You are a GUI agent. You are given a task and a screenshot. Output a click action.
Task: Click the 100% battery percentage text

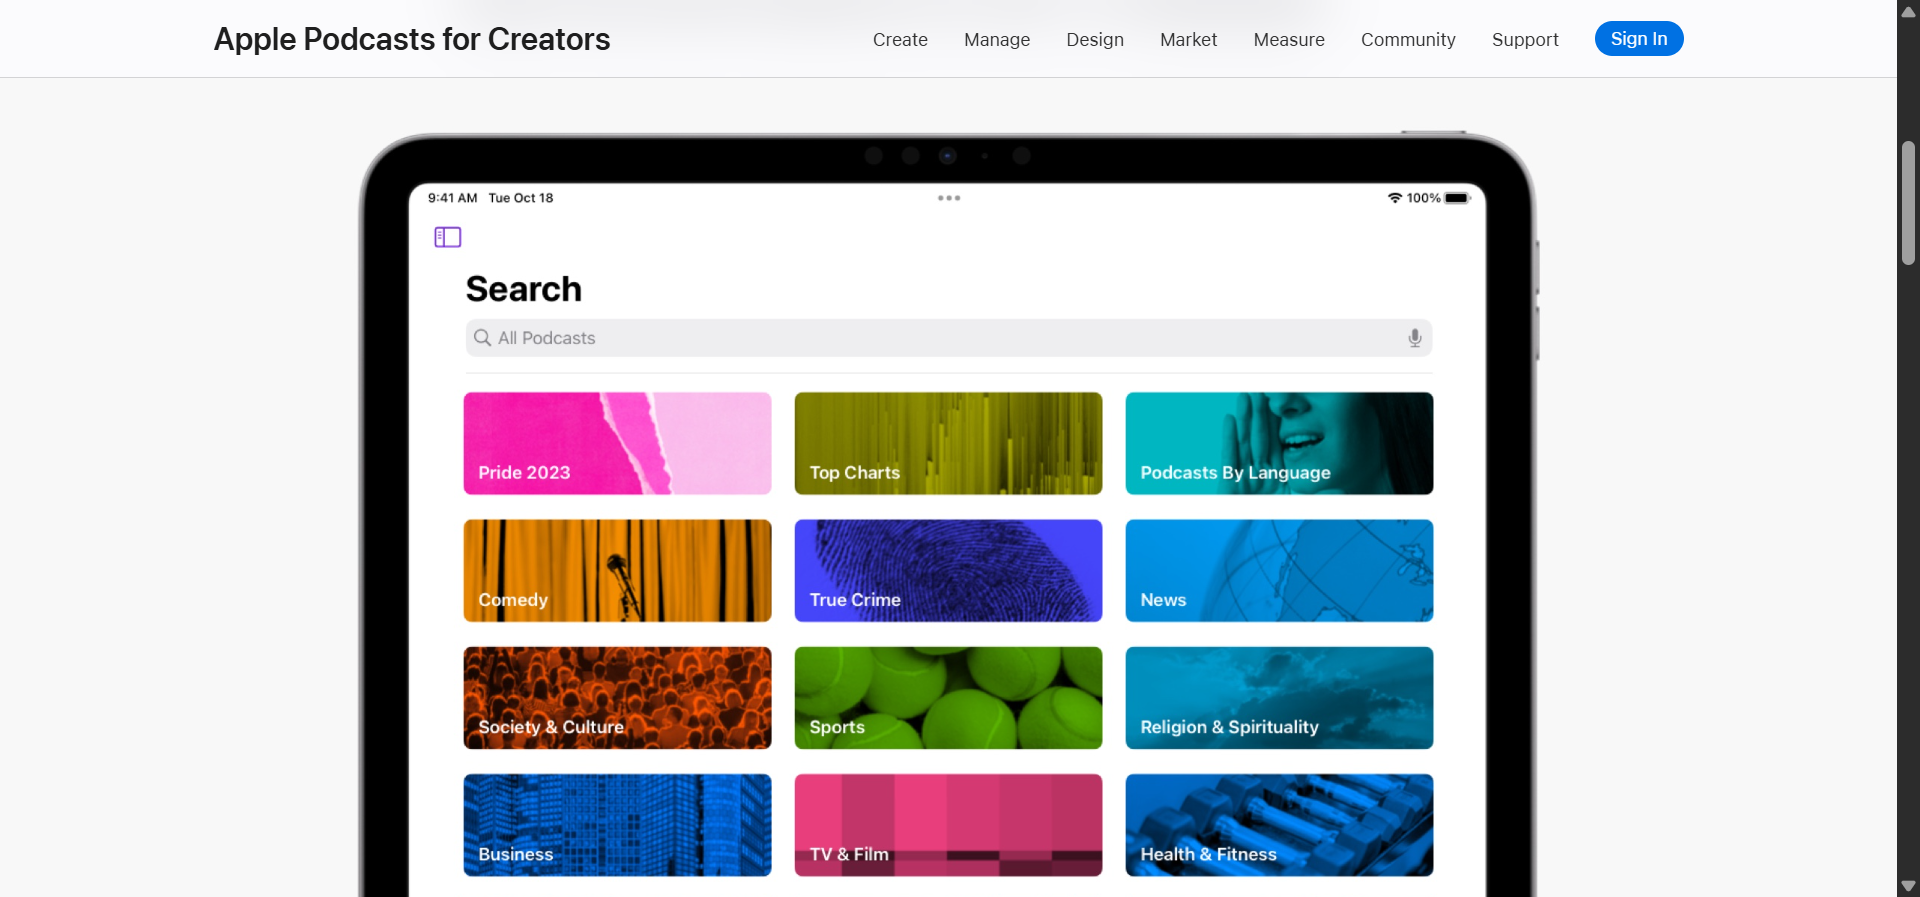pos(1423,198)
